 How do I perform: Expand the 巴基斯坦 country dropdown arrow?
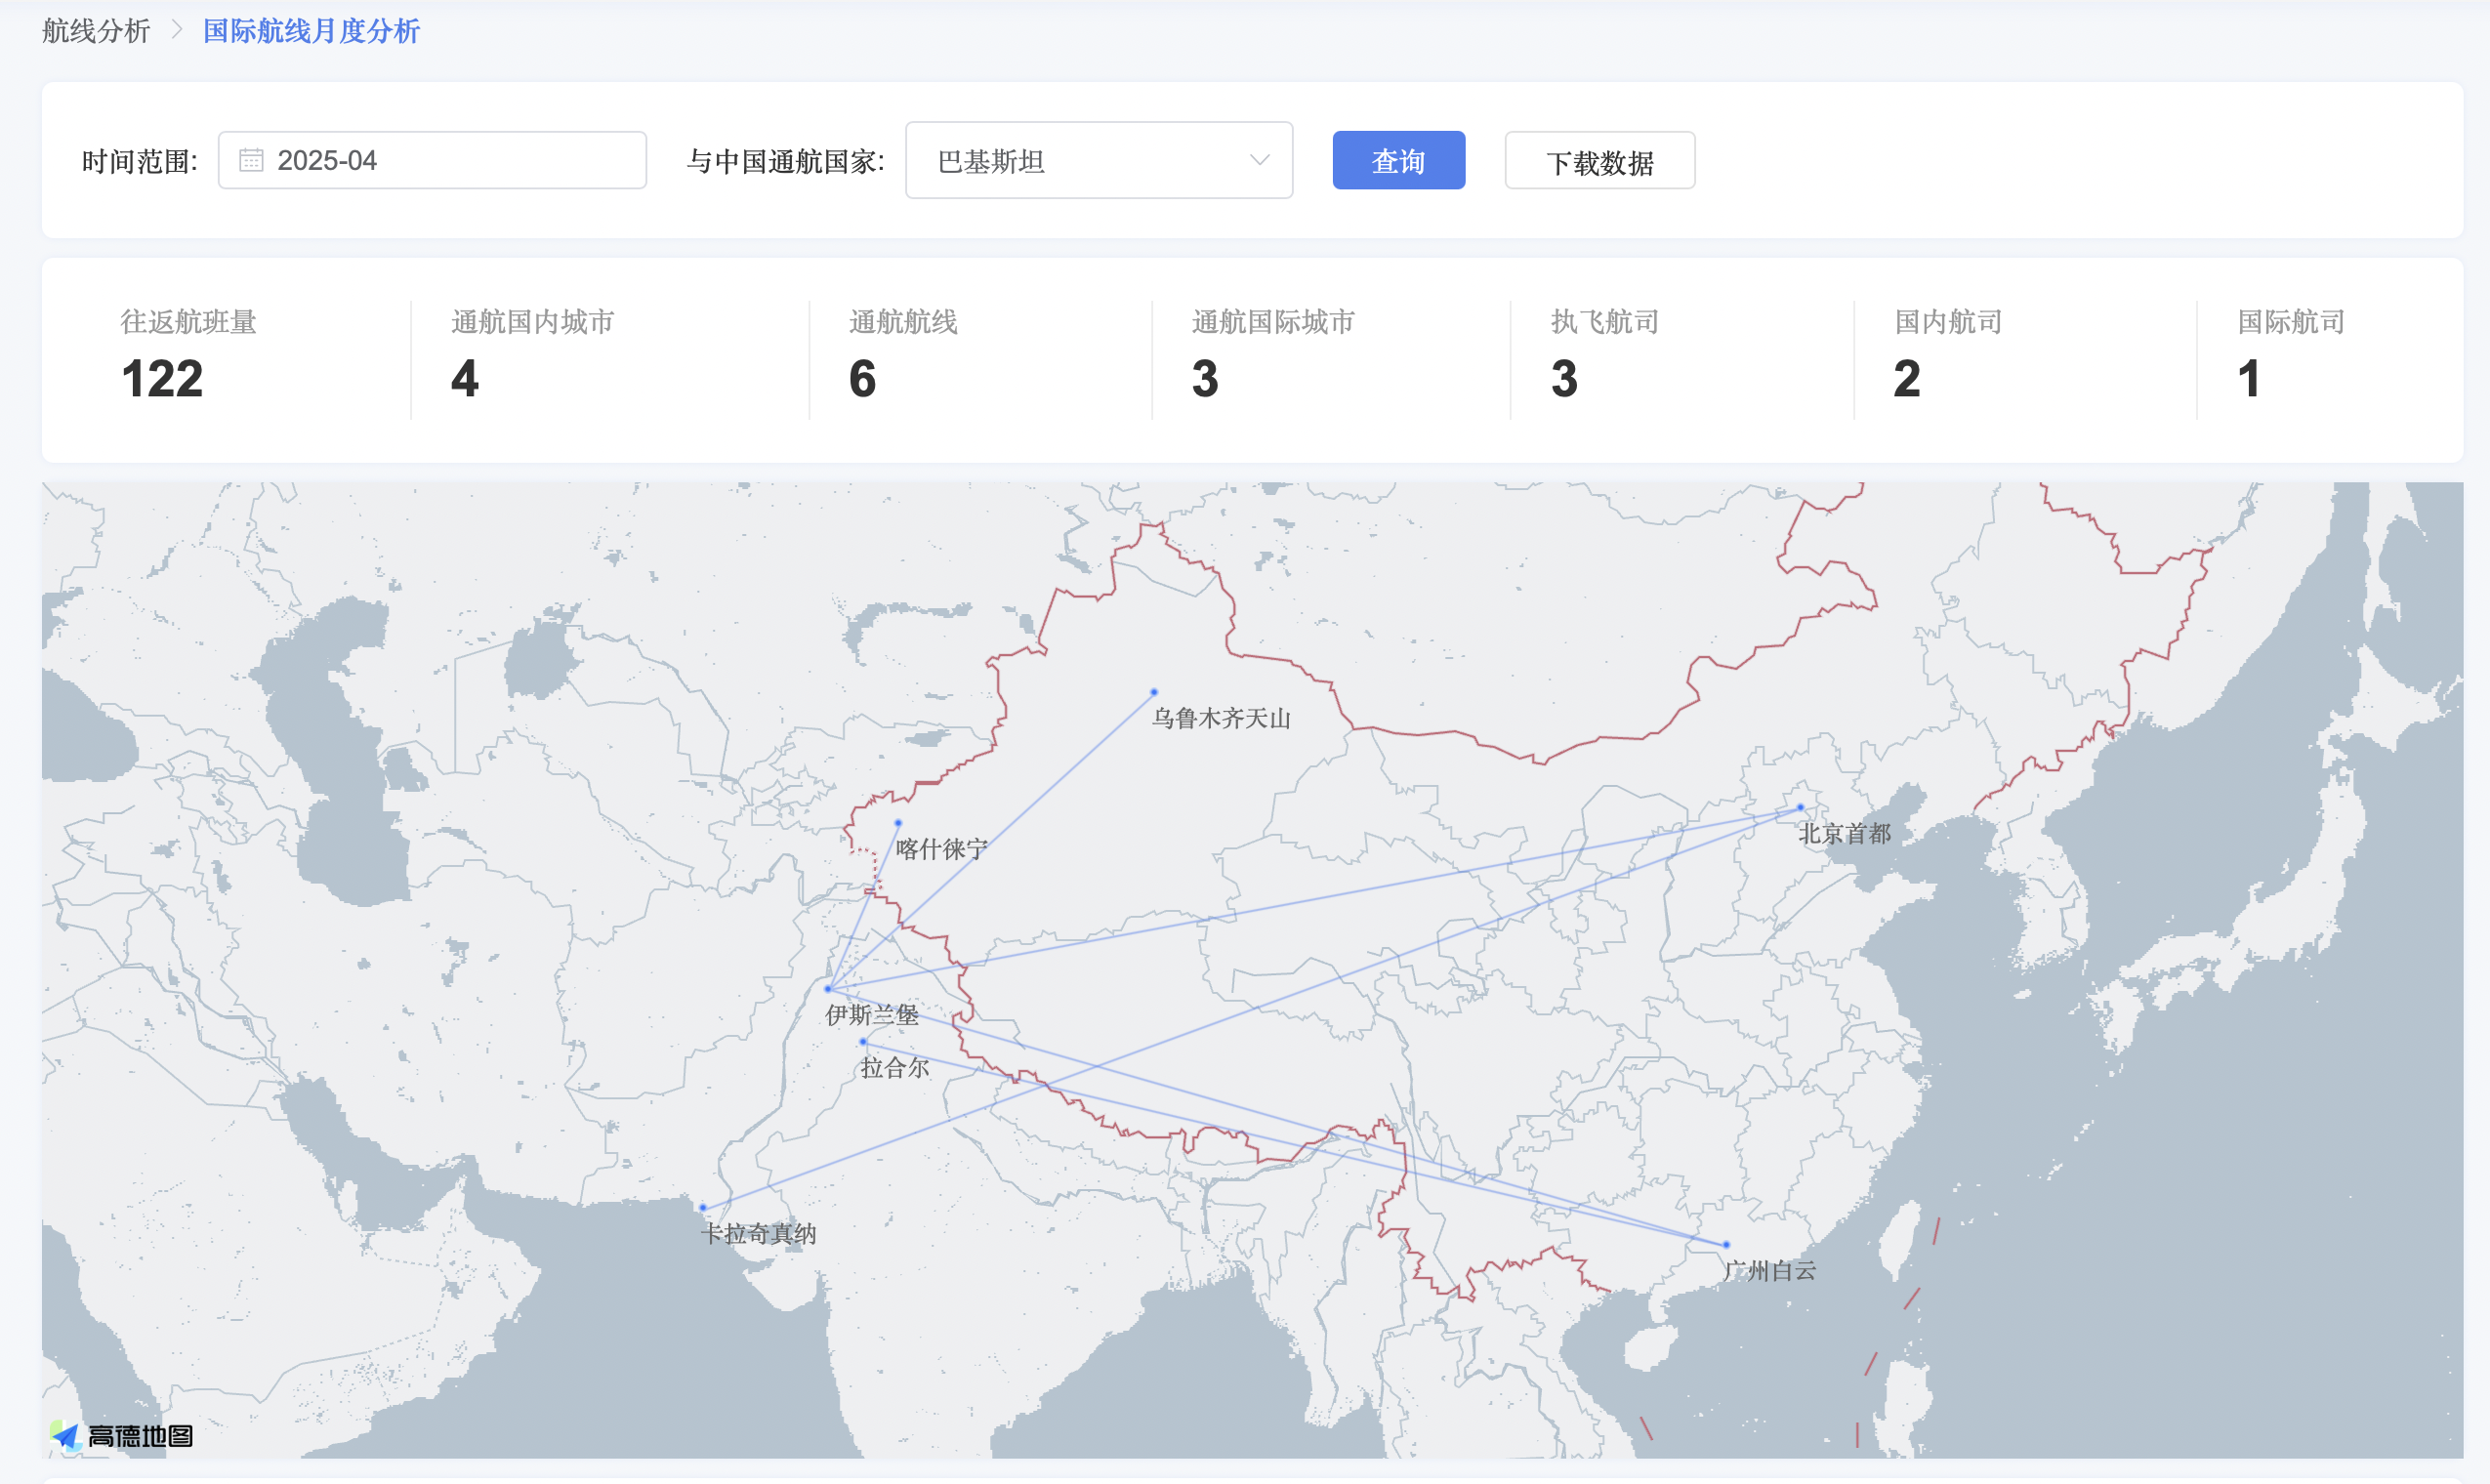click(x=1259, y=160)
